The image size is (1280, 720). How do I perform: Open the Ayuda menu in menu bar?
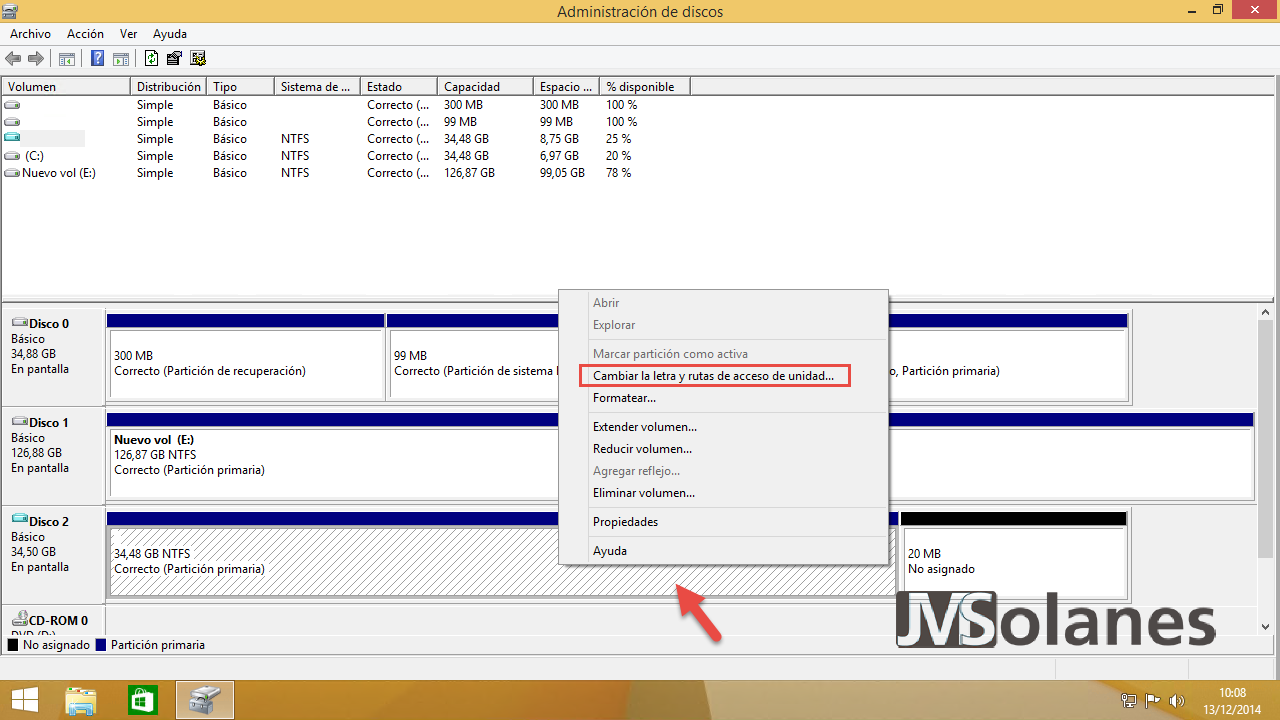[170, 34]
